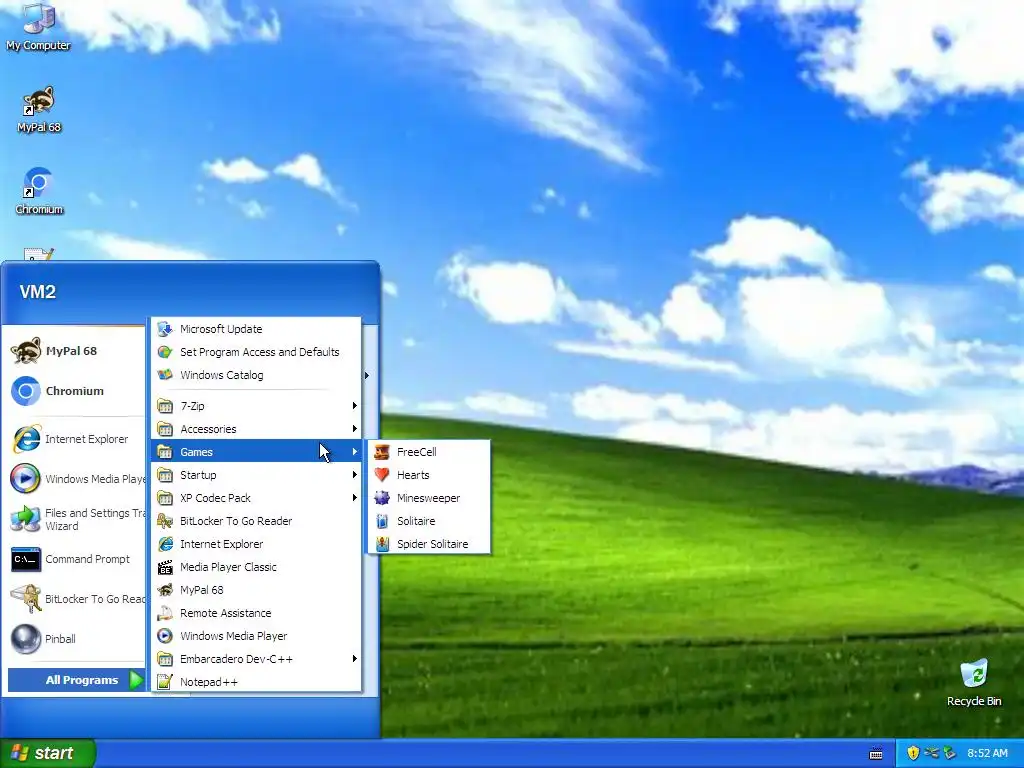Expand the 7-Zip submenu arrow
1024x768 pixels.
355,406
